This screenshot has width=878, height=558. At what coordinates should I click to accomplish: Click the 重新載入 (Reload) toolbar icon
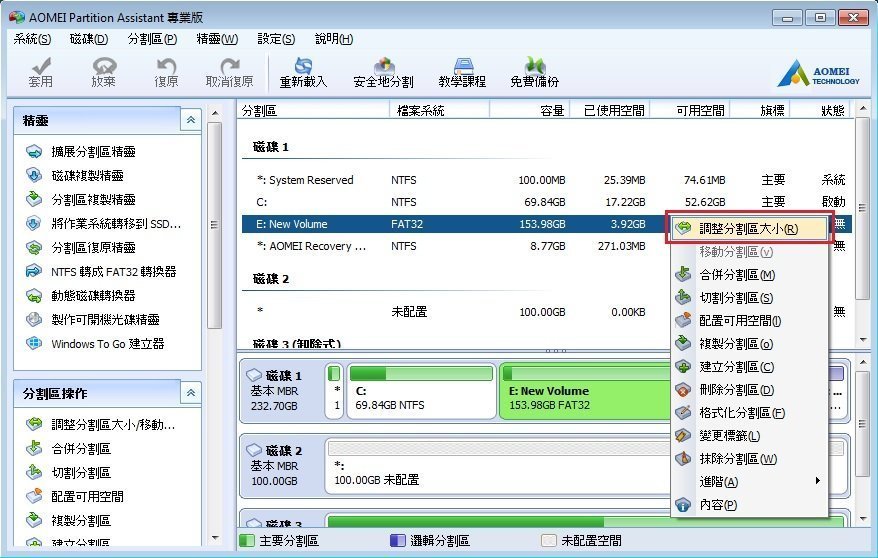pos(303,73)
